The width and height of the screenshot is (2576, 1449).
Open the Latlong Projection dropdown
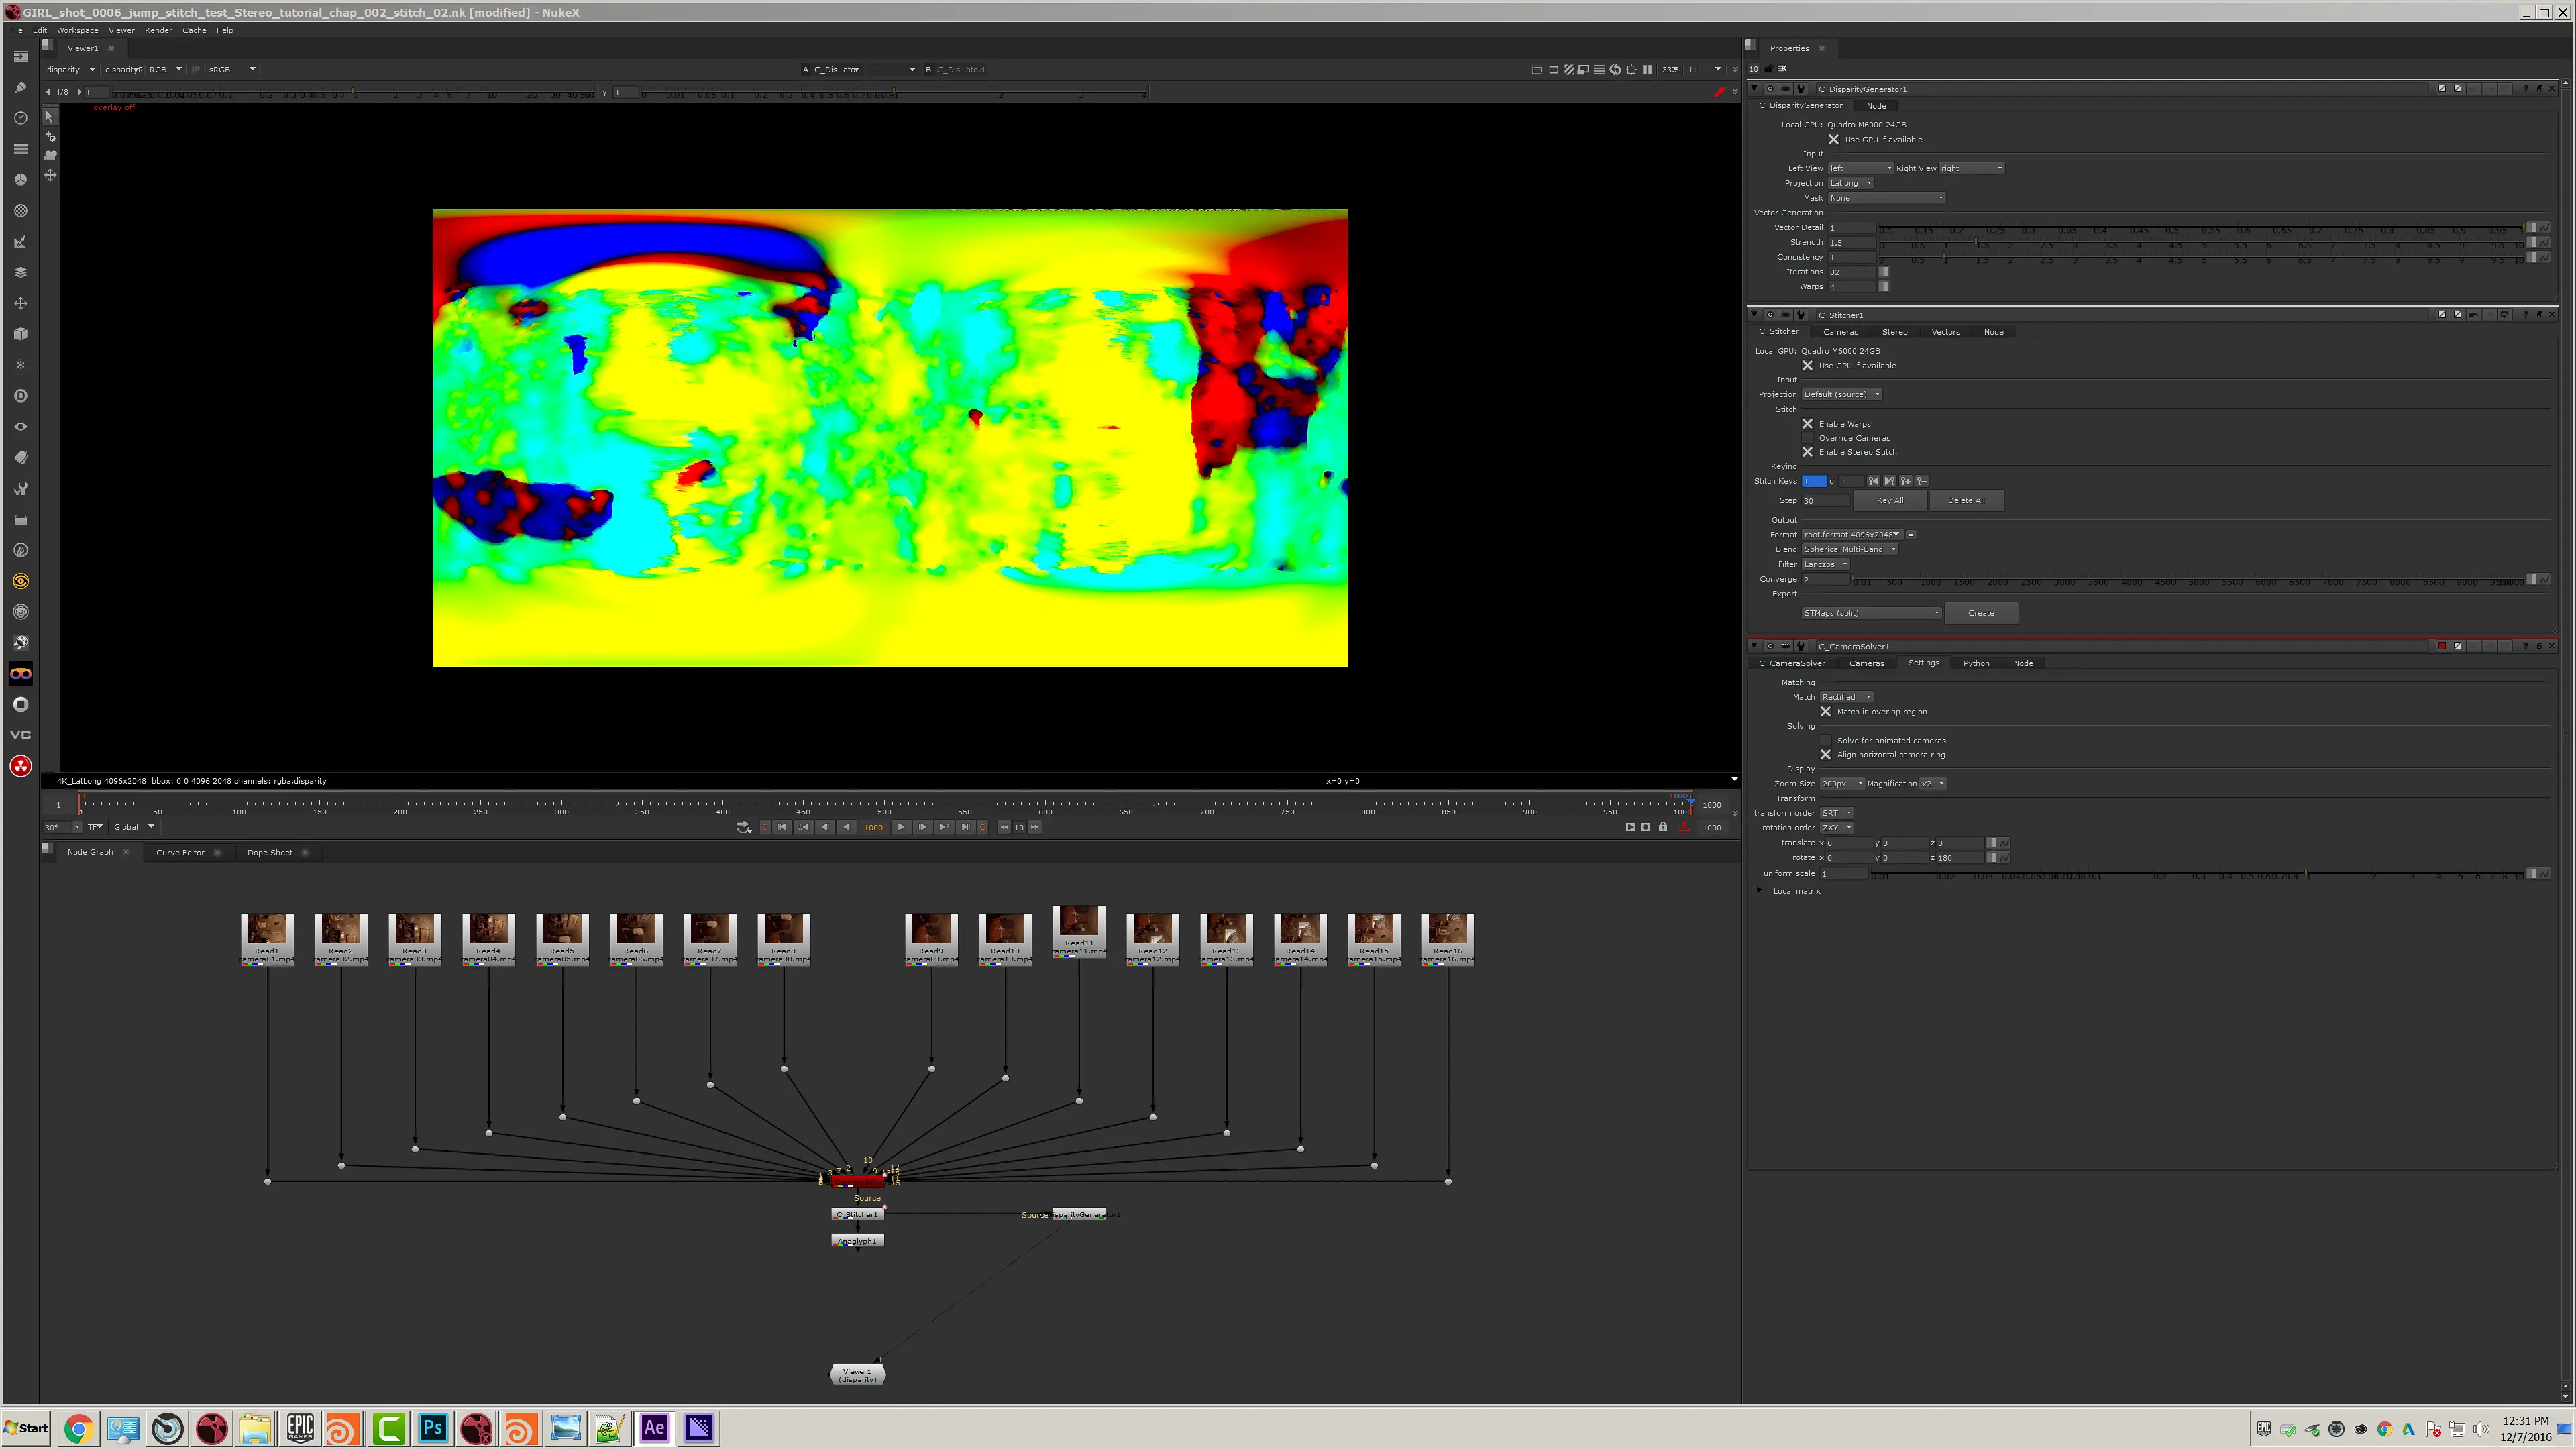point(1850,183)
